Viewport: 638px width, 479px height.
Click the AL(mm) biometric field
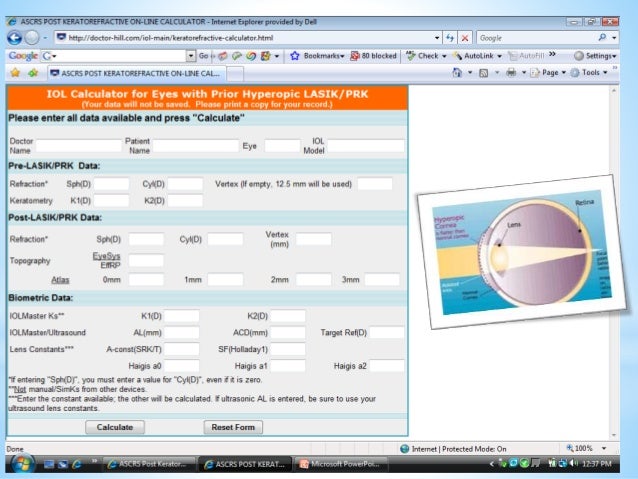pos(181,332)
